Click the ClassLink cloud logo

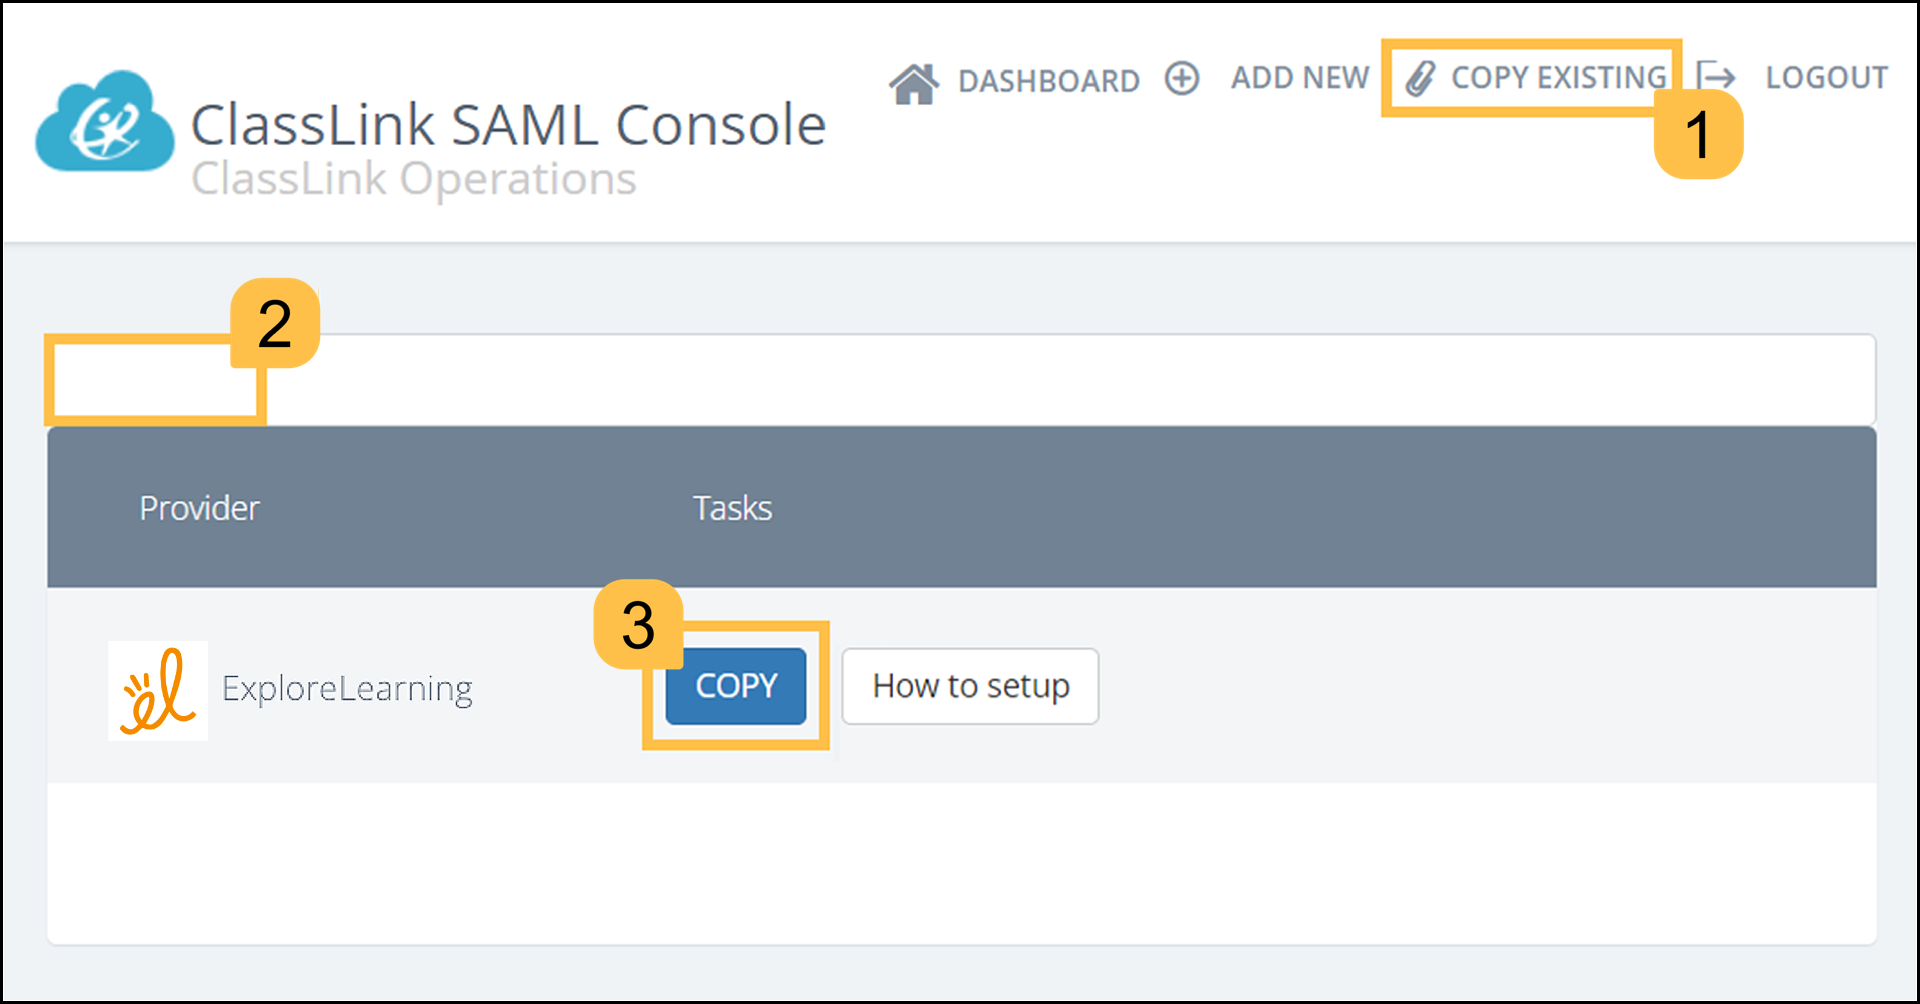pyautogui.click(x=104, y=122)
